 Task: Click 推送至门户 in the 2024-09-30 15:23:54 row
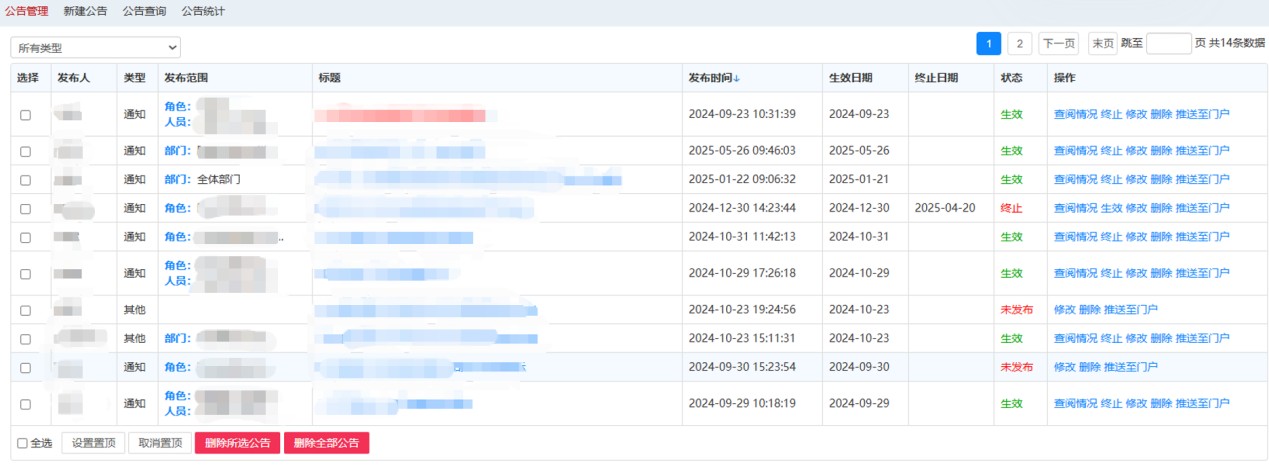1130,367
